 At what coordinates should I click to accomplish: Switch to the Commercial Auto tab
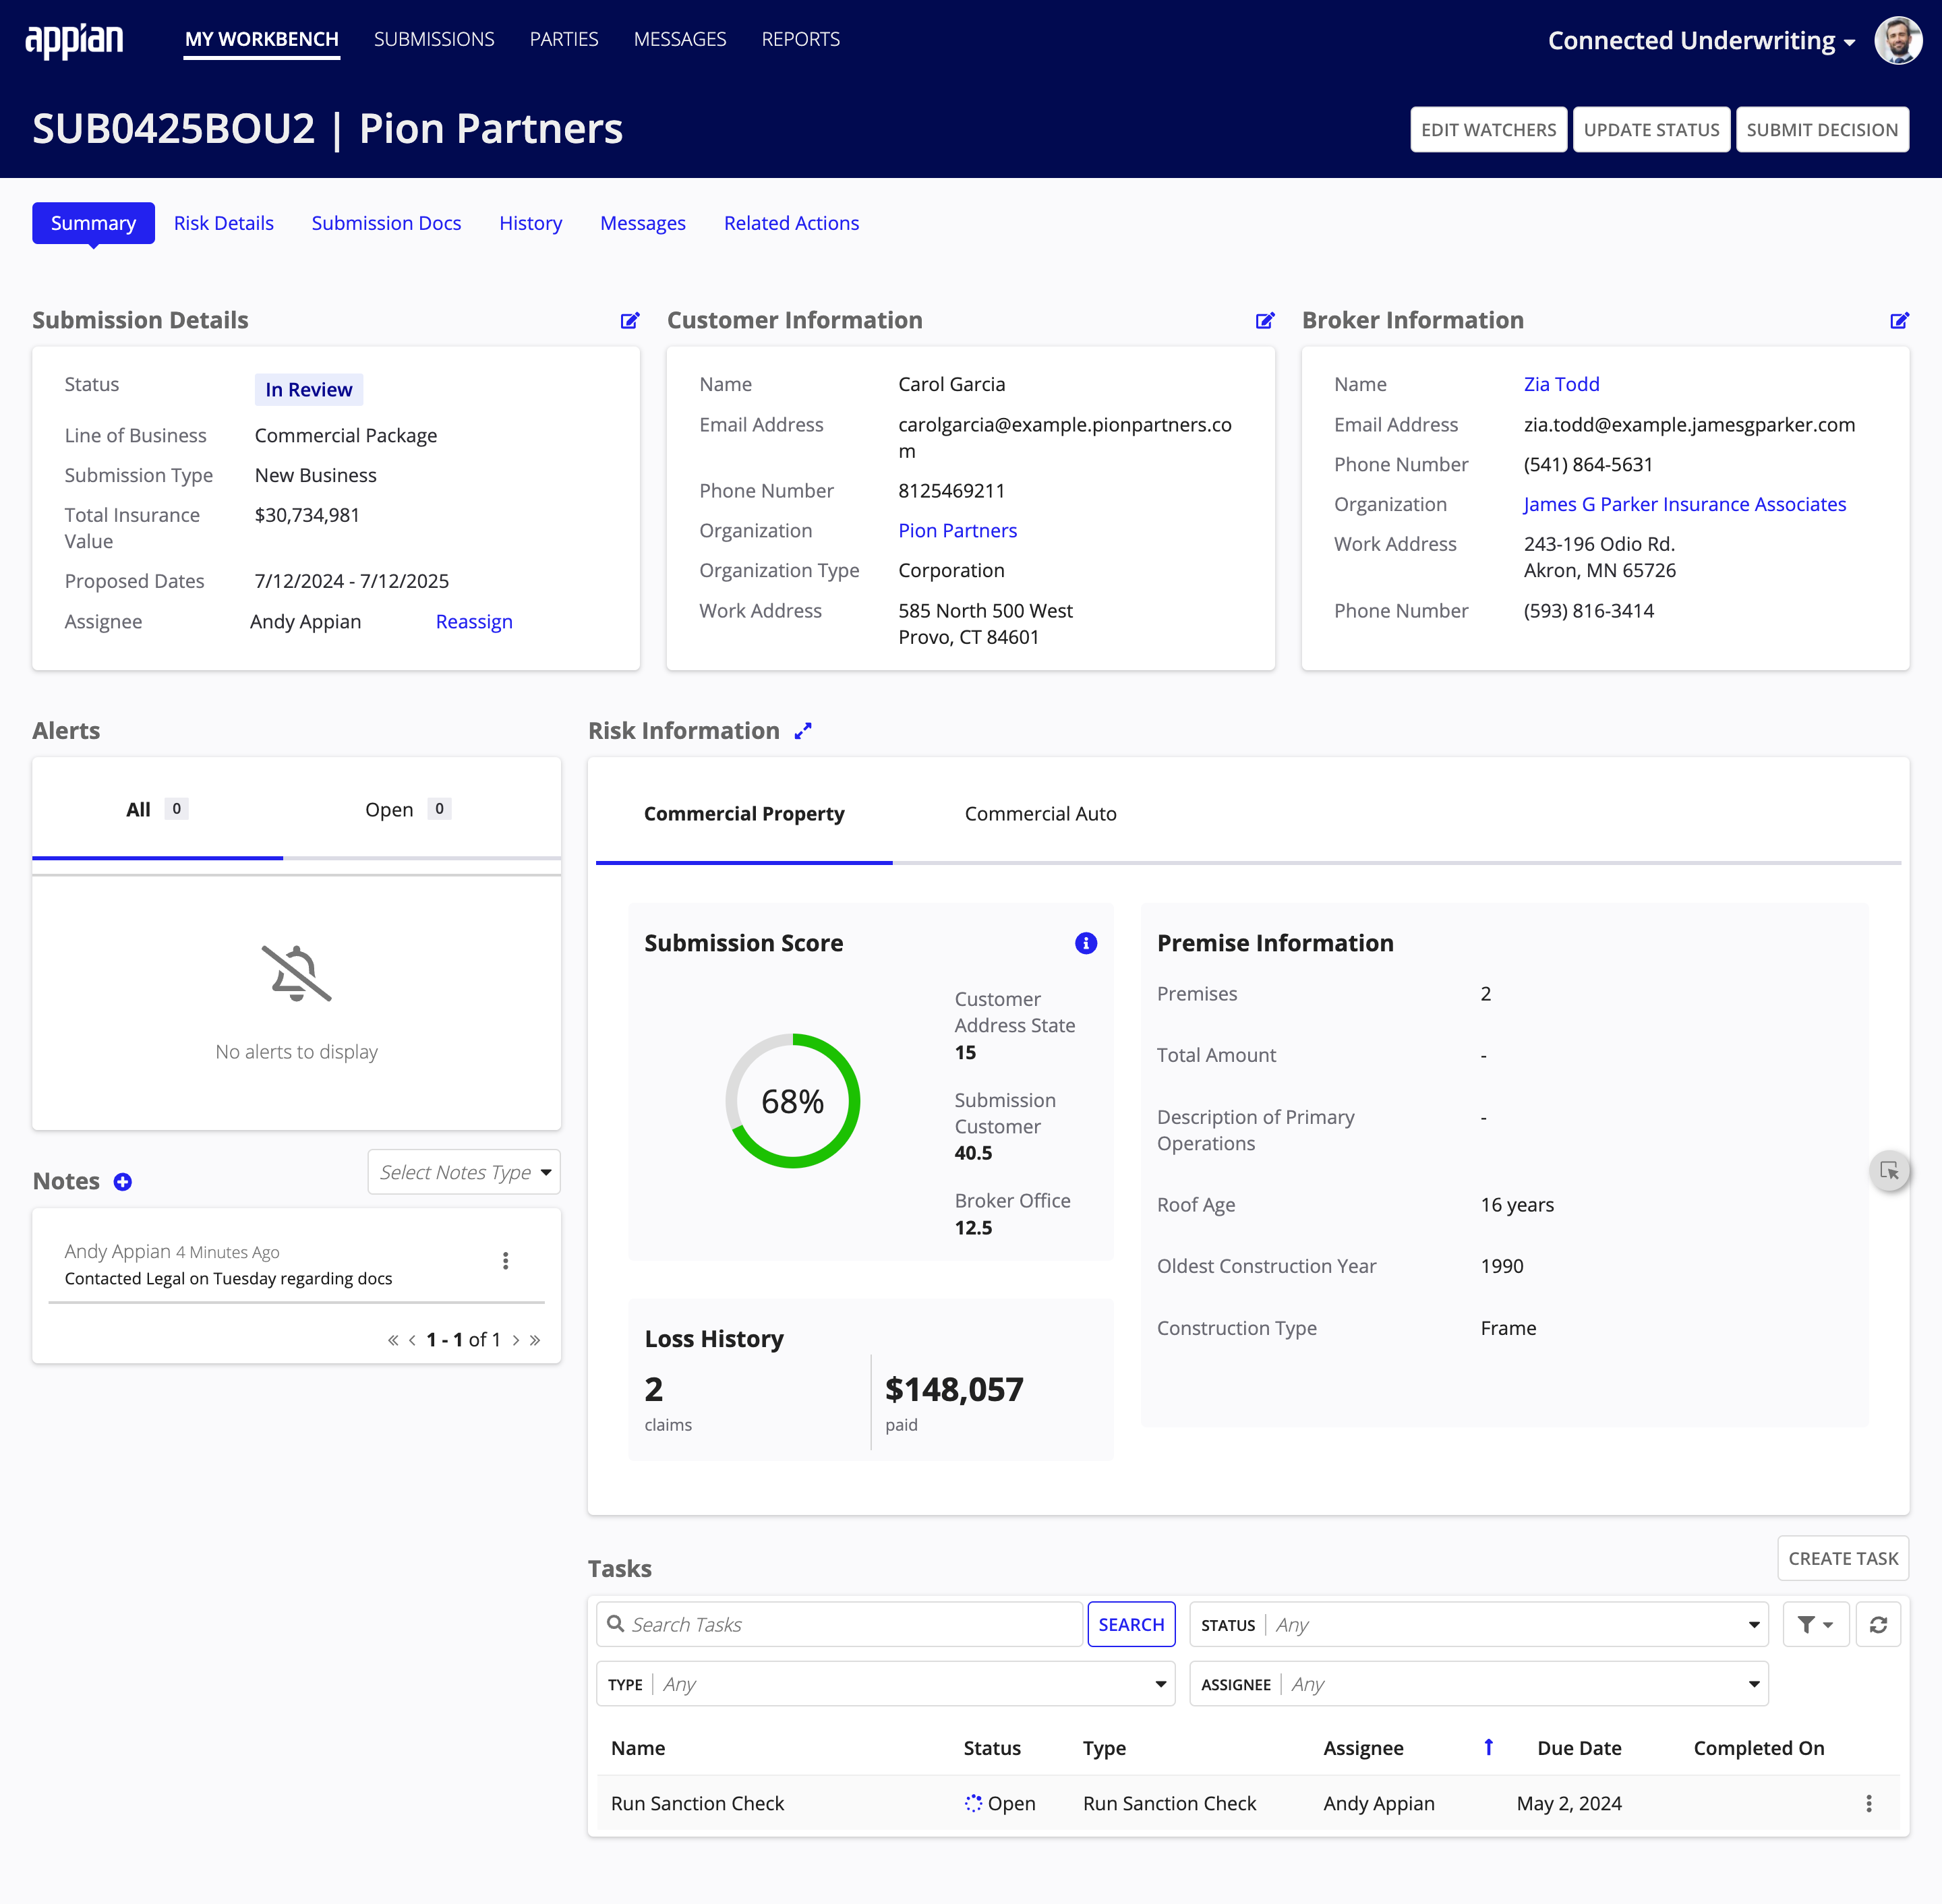pyautogui.click(x=1040, y=814)
